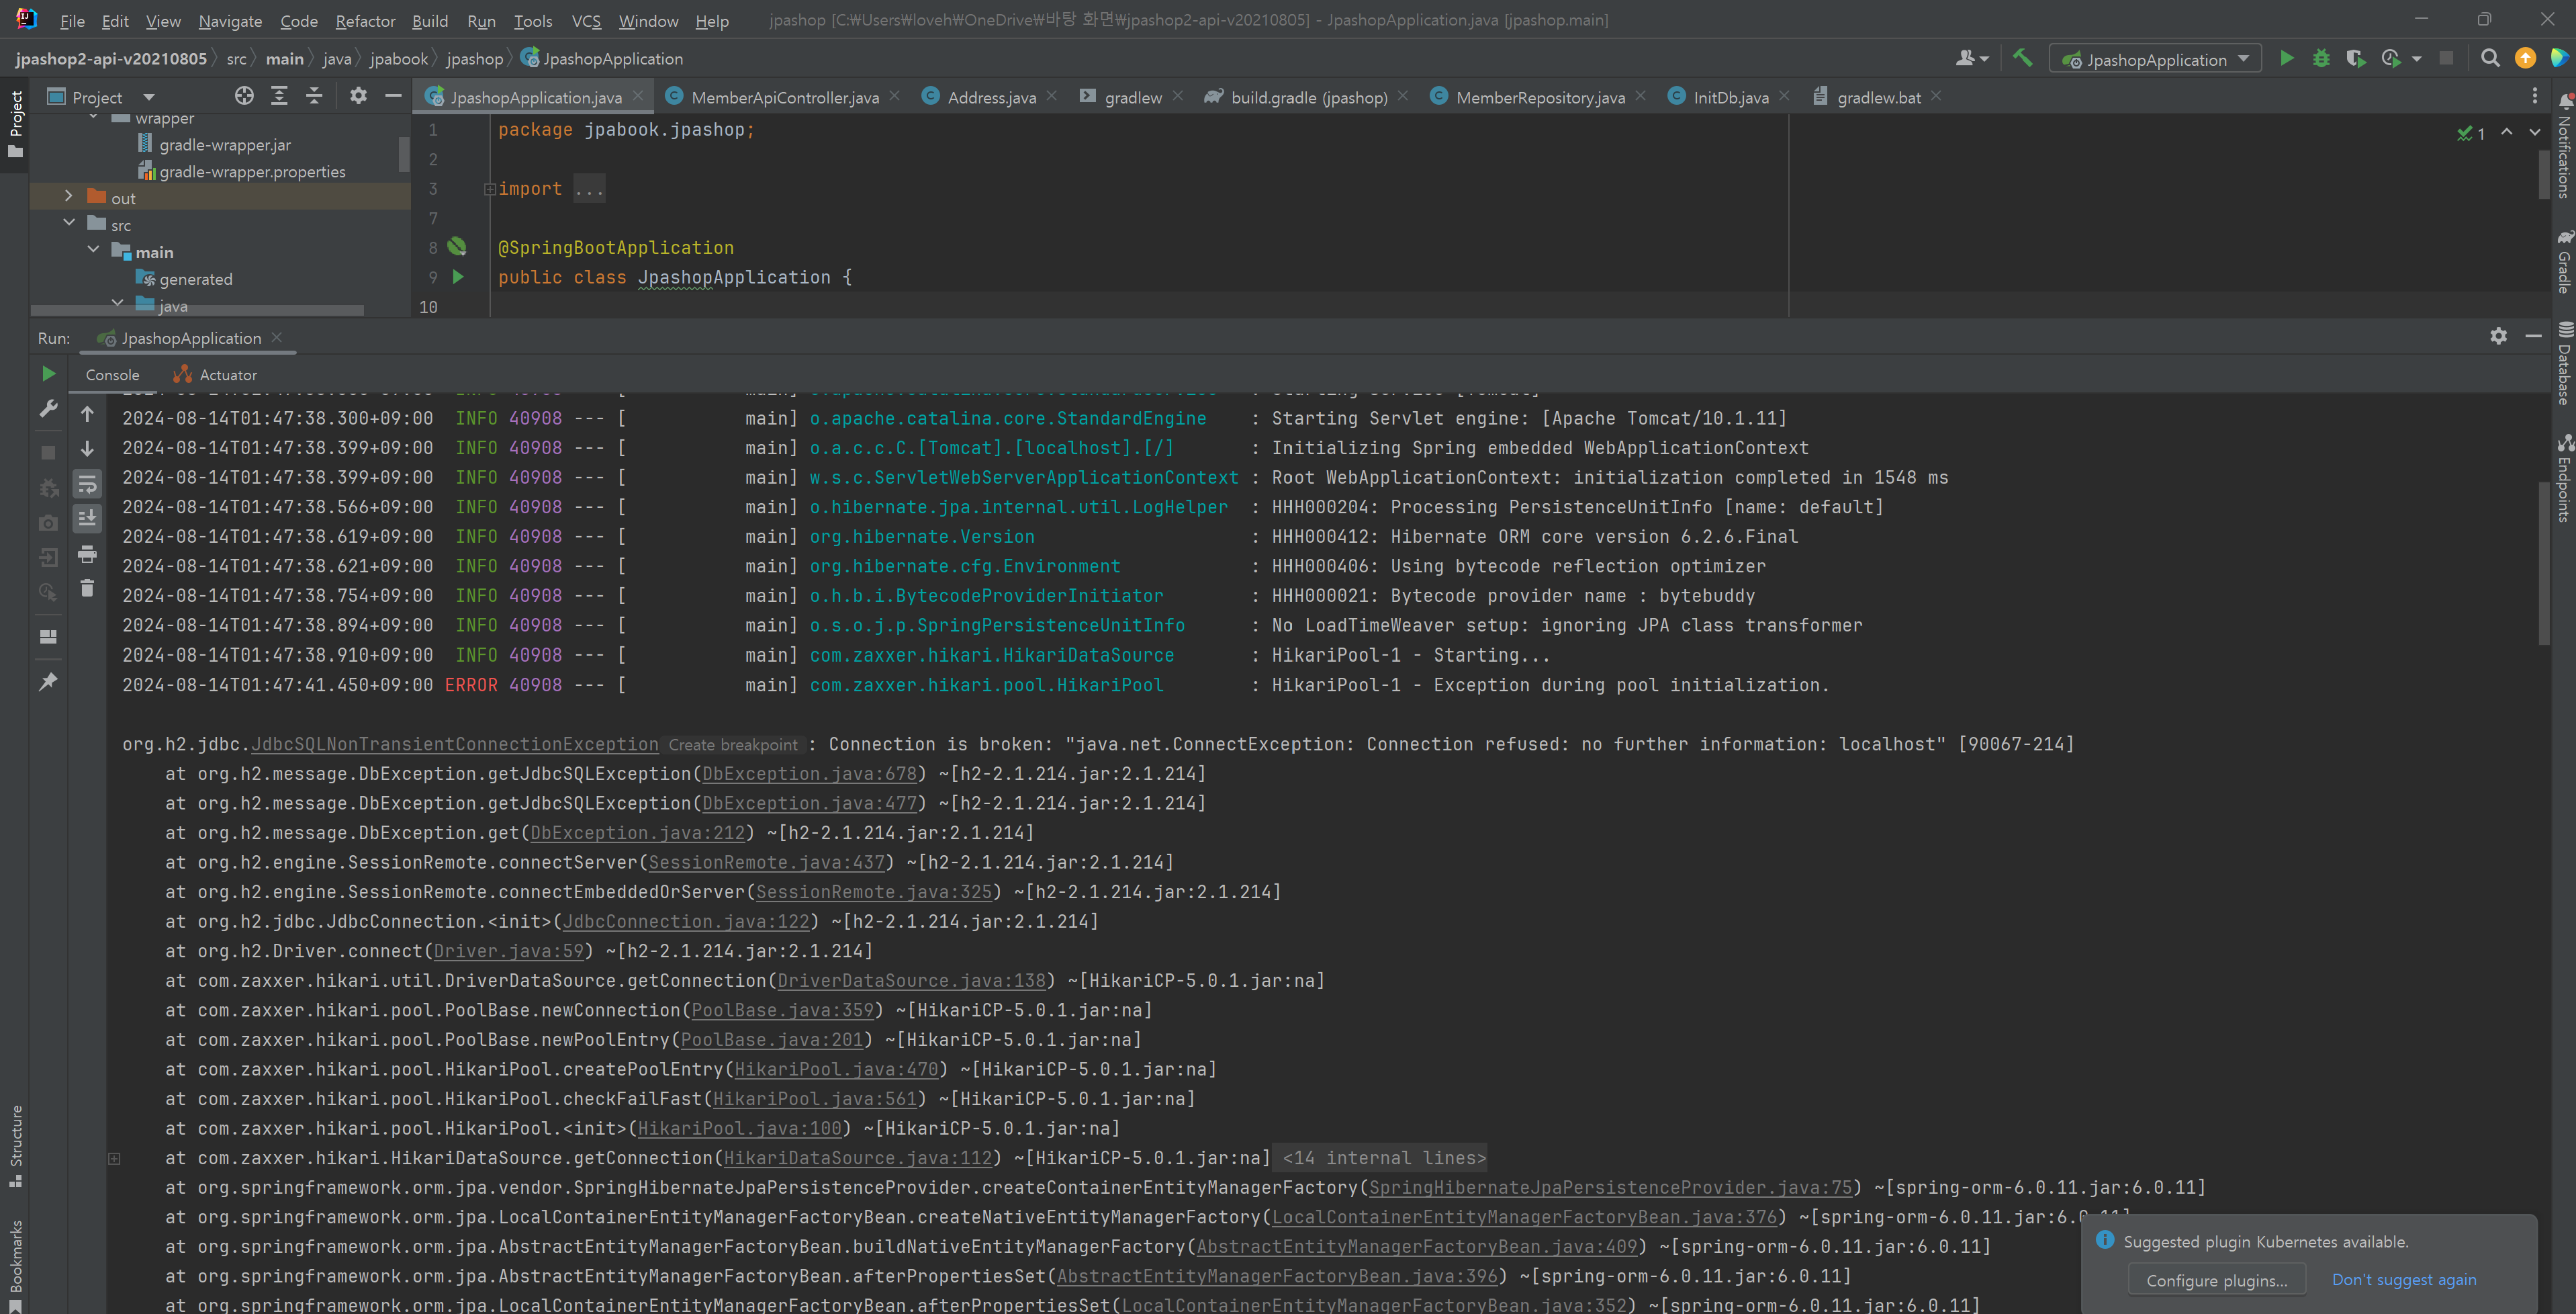Switch to build.gradle (jpashop) tab
Viewport: 2576px width, 1314px height.
click(x=1308, y=97)
